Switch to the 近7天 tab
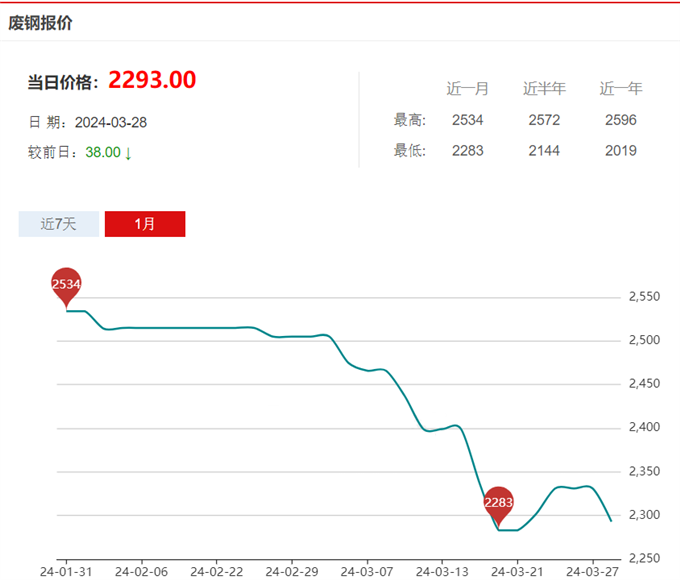 [59, 224]
